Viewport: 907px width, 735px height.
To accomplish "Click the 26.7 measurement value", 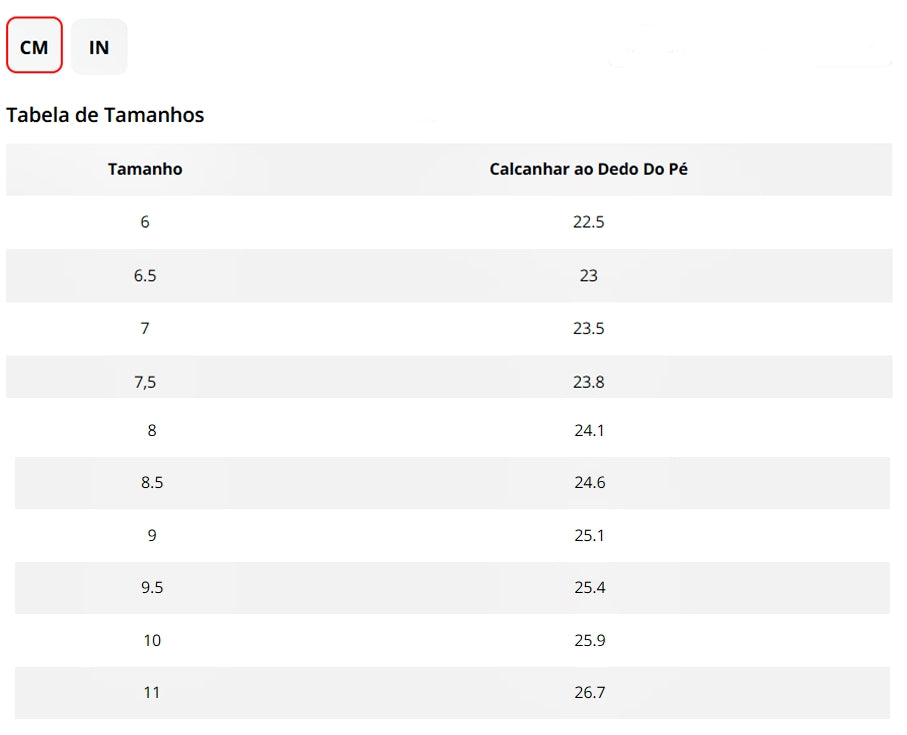I will point(589,692).
